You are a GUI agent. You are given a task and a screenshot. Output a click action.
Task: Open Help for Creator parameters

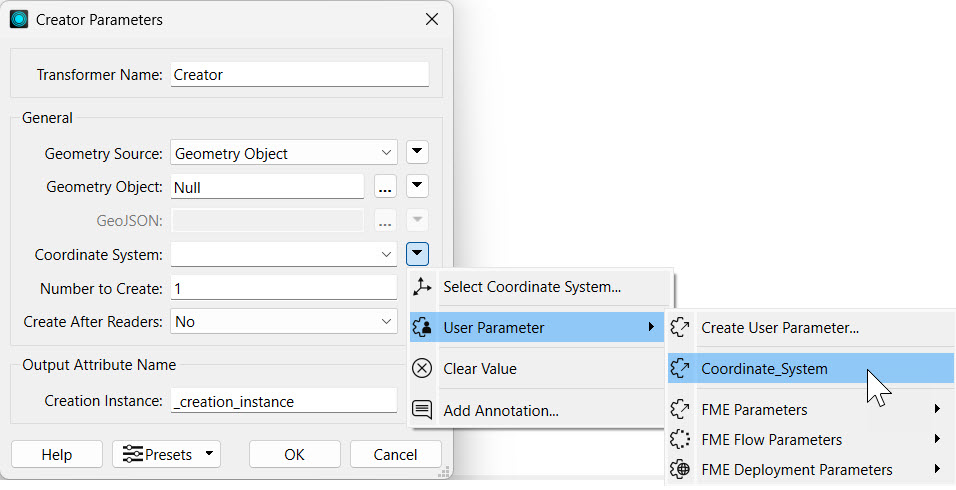pos(57,455)
